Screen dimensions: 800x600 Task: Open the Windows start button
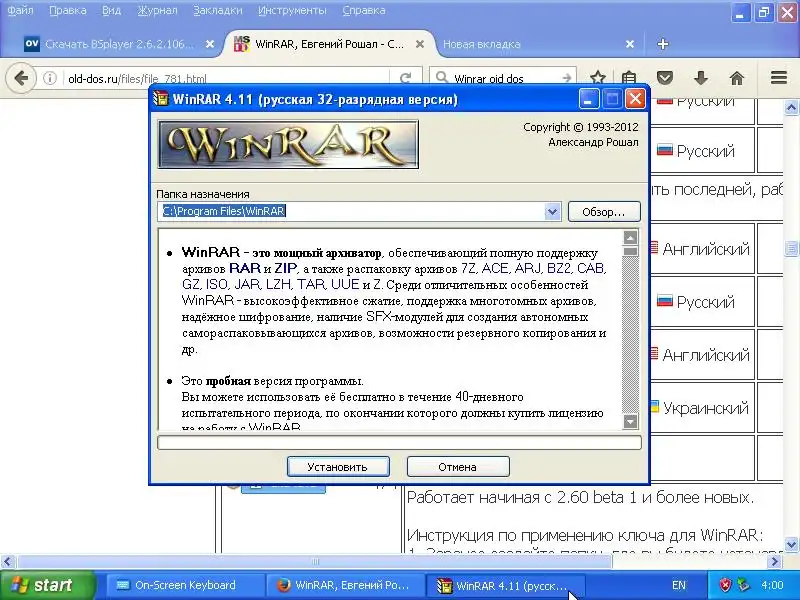click(x=47, y=585)
